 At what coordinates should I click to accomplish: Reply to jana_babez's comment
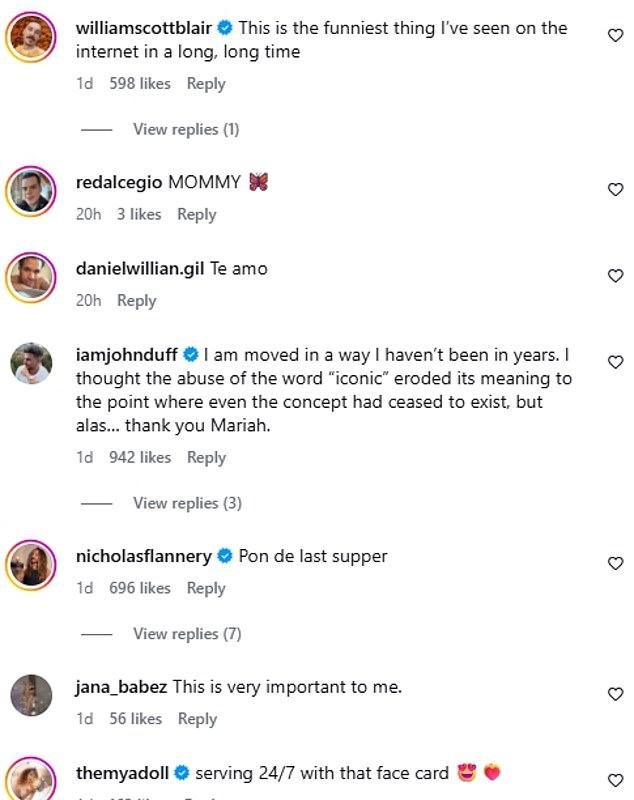[197, 719]
